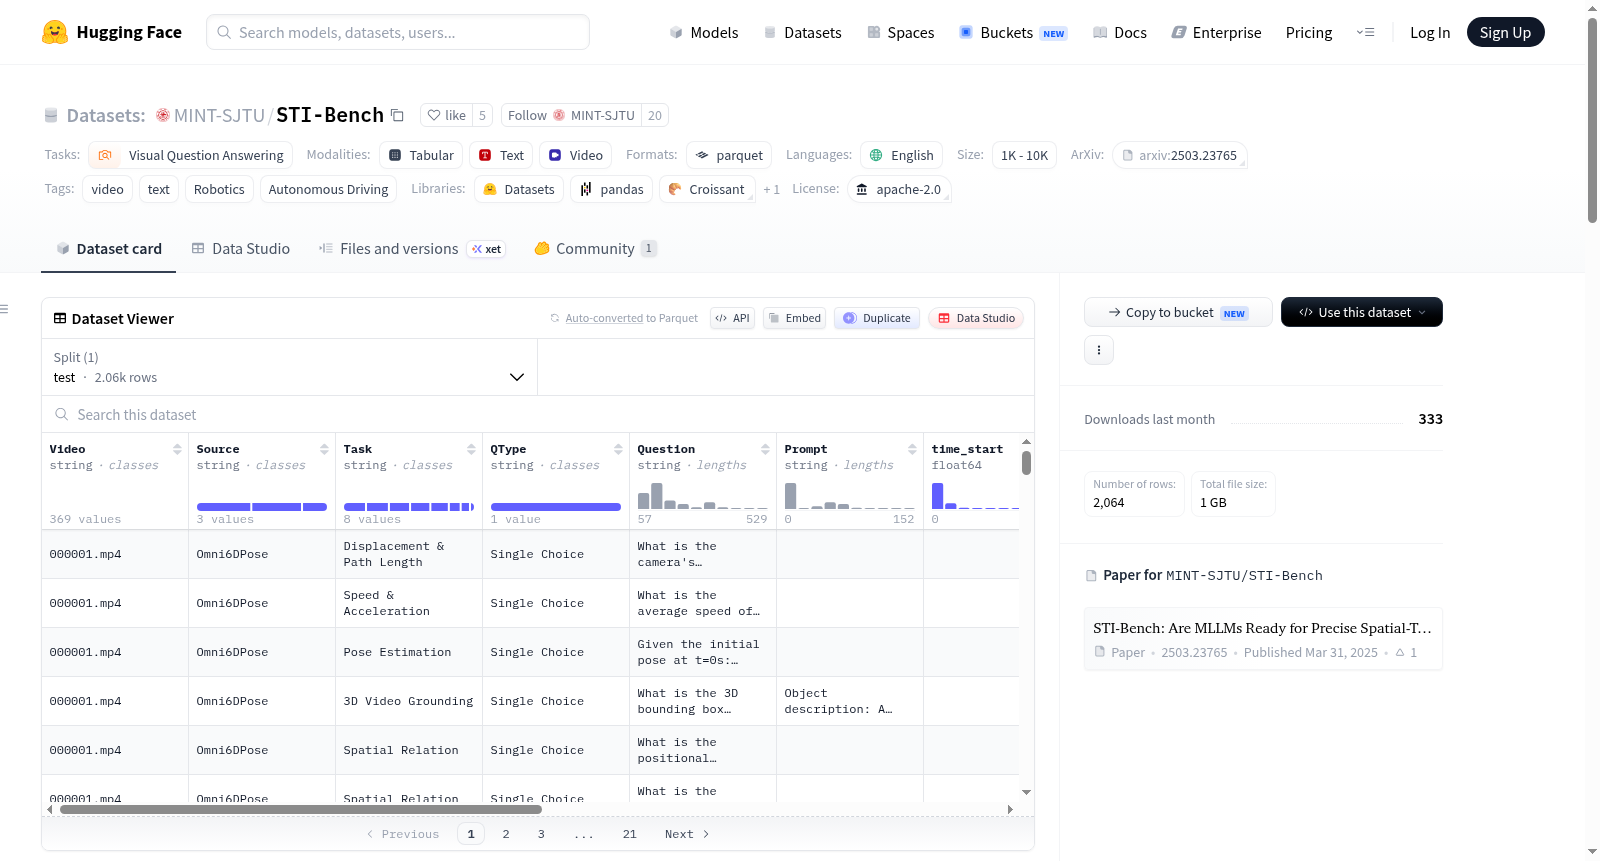Open Enterprise in the top navigation
Viewport: 1600px width, 861px height.
click(1216, 33)
